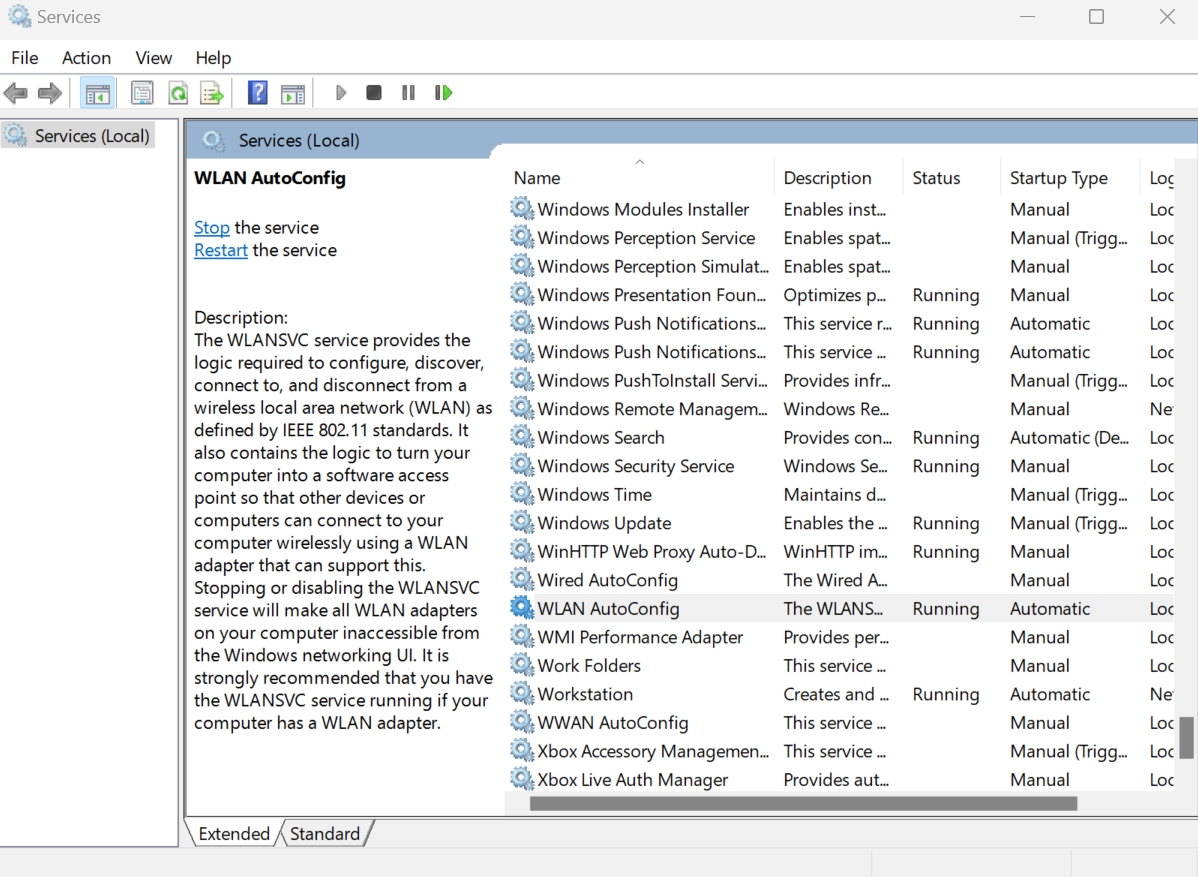Stop the WLAN AutoConfig service via Stop link
The image size is (1198, 877).
211,227
